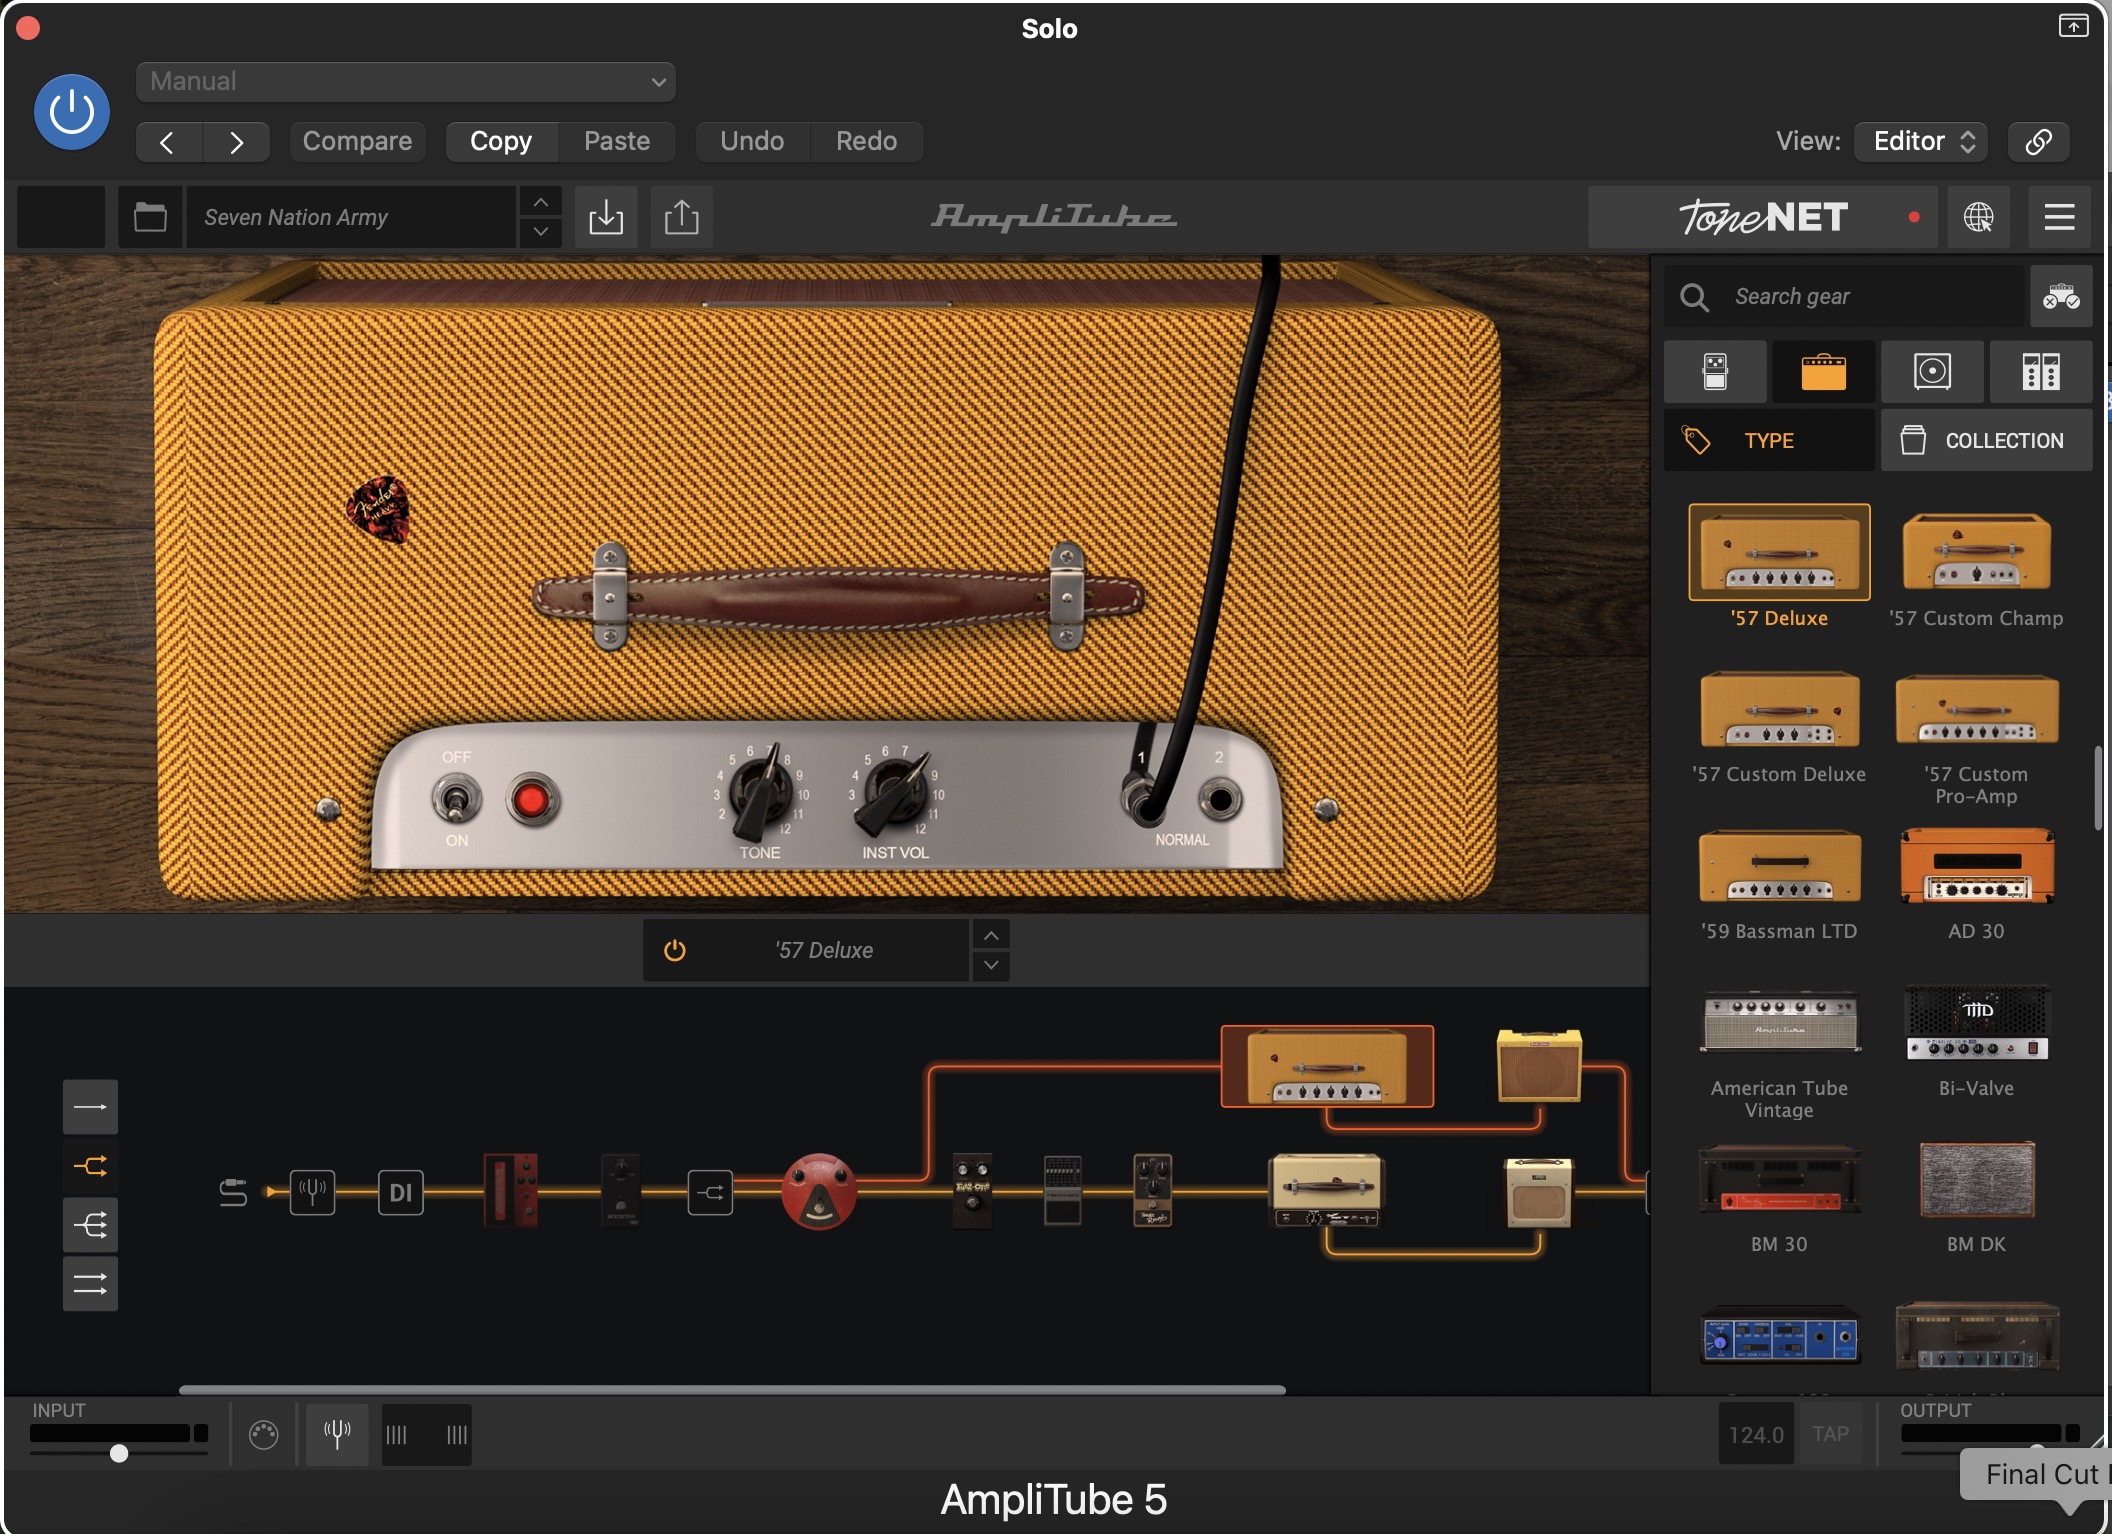Screen dimensions: 2112x1534
Task: Choose the single serial chain routing icon
Action: [x=90, y=1107]
